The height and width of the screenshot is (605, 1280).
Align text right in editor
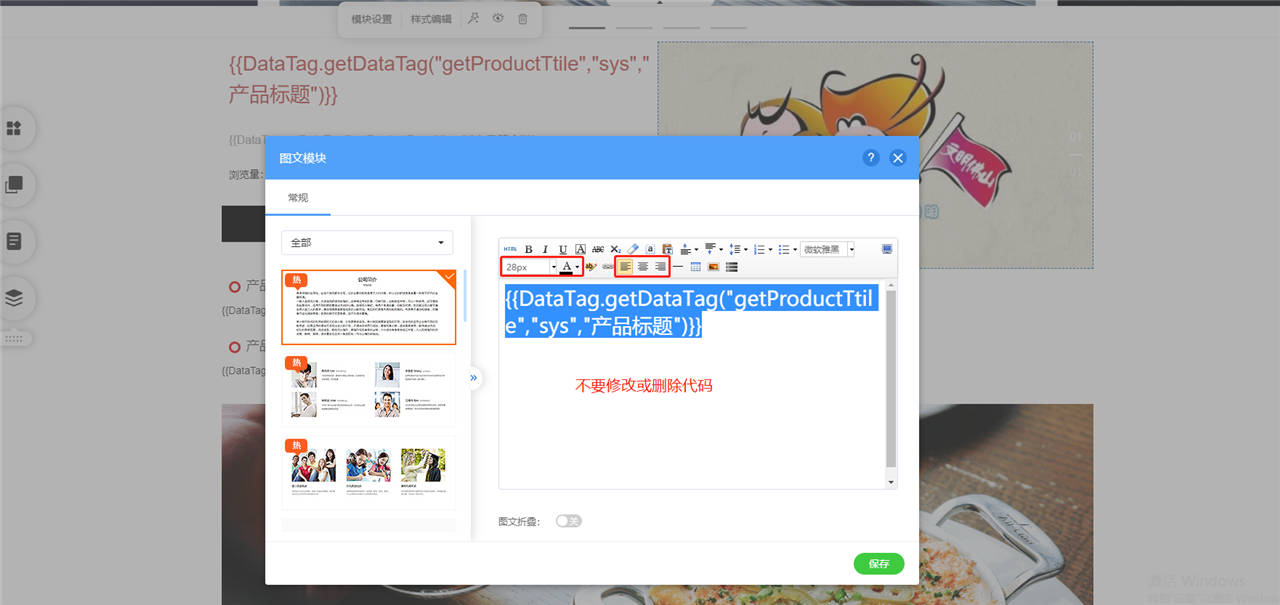[x=660, y=267]
